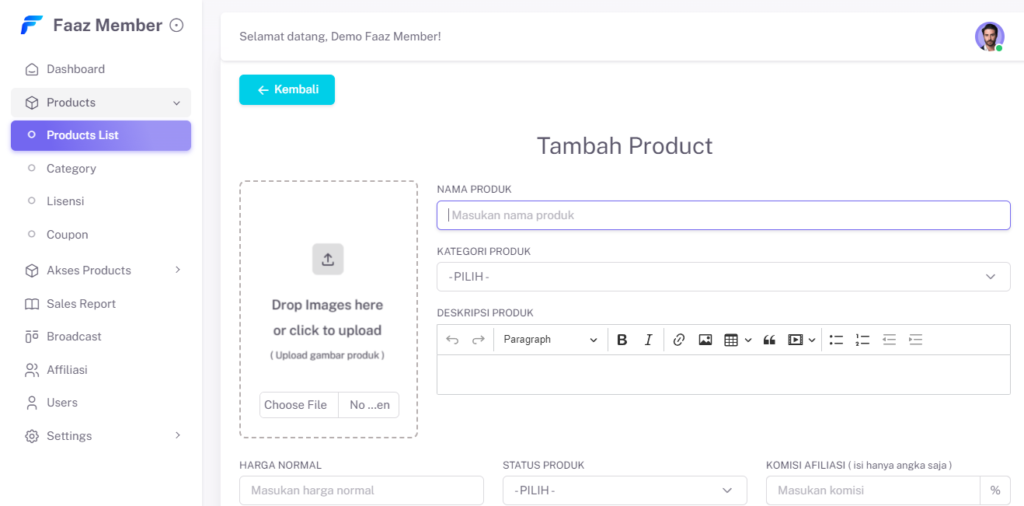Viewport: 1024px width, 506px height.
Task: Open the Status Produk dropdown
Action: [624, 490]
